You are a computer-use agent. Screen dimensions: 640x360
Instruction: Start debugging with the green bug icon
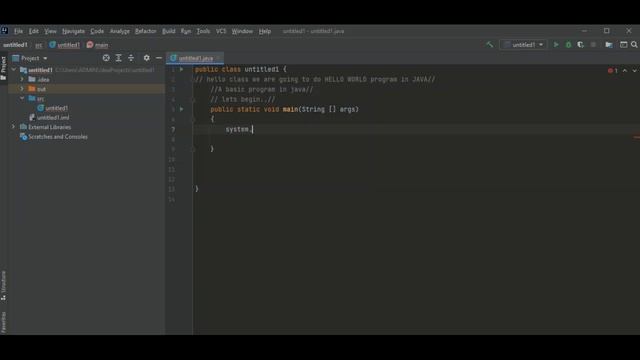pos(568,44)
